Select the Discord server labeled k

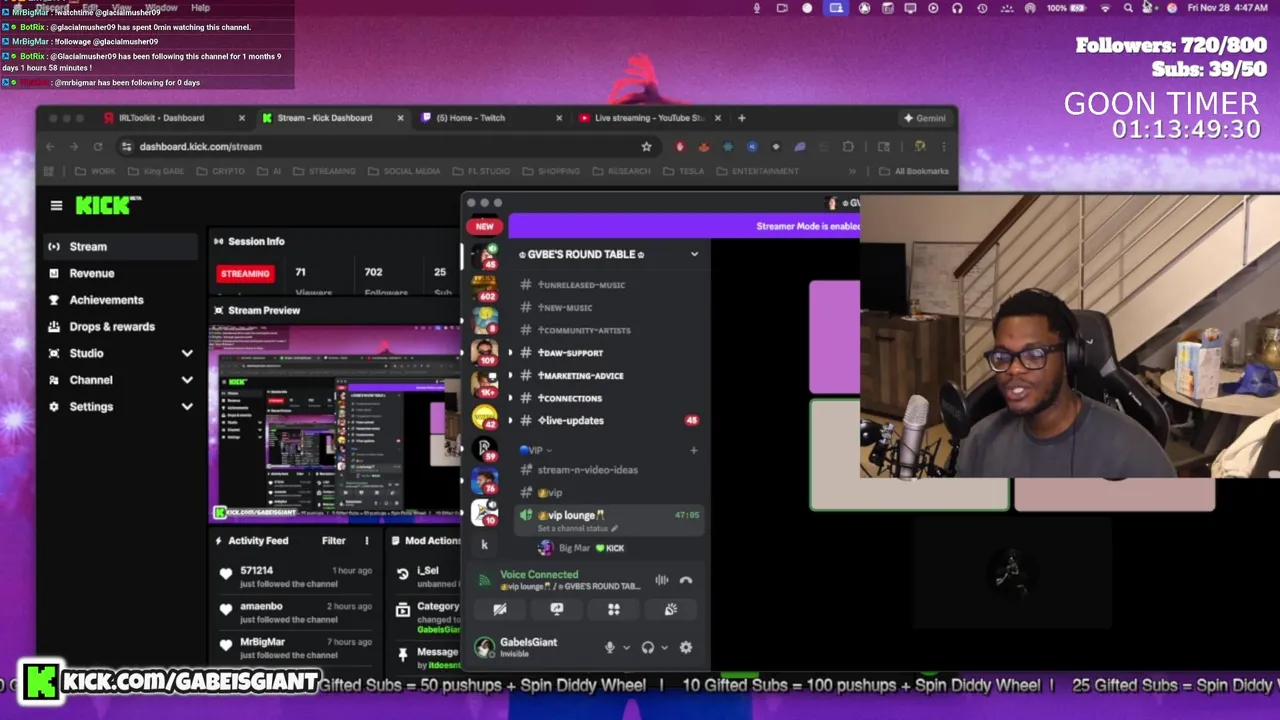coord(485,545)
